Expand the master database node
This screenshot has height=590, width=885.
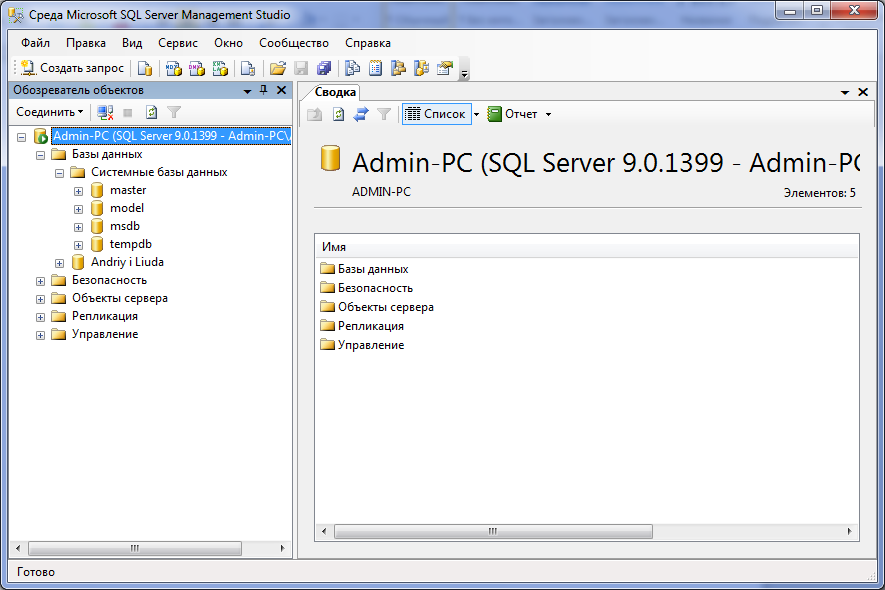point(78,191)
